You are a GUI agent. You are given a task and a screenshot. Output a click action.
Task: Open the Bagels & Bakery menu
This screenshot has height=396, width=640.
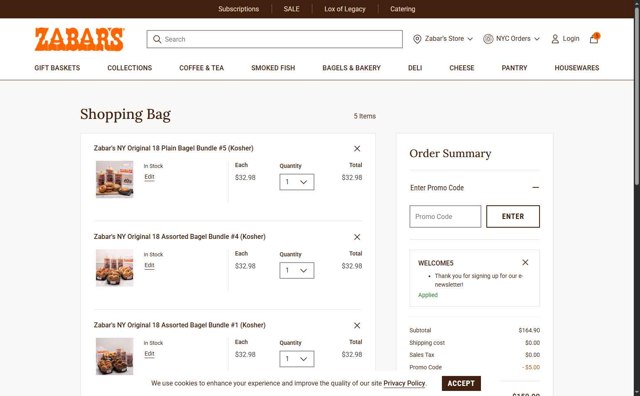coord(351,68)
